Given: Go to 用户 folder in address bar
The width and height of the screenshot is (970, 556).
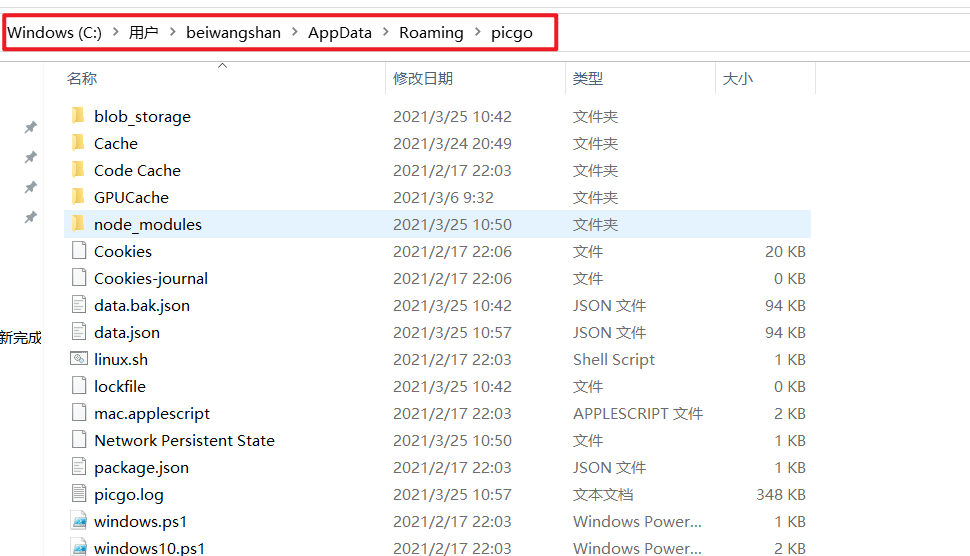Looking at the screenshot, I should (x=144, y=32).
